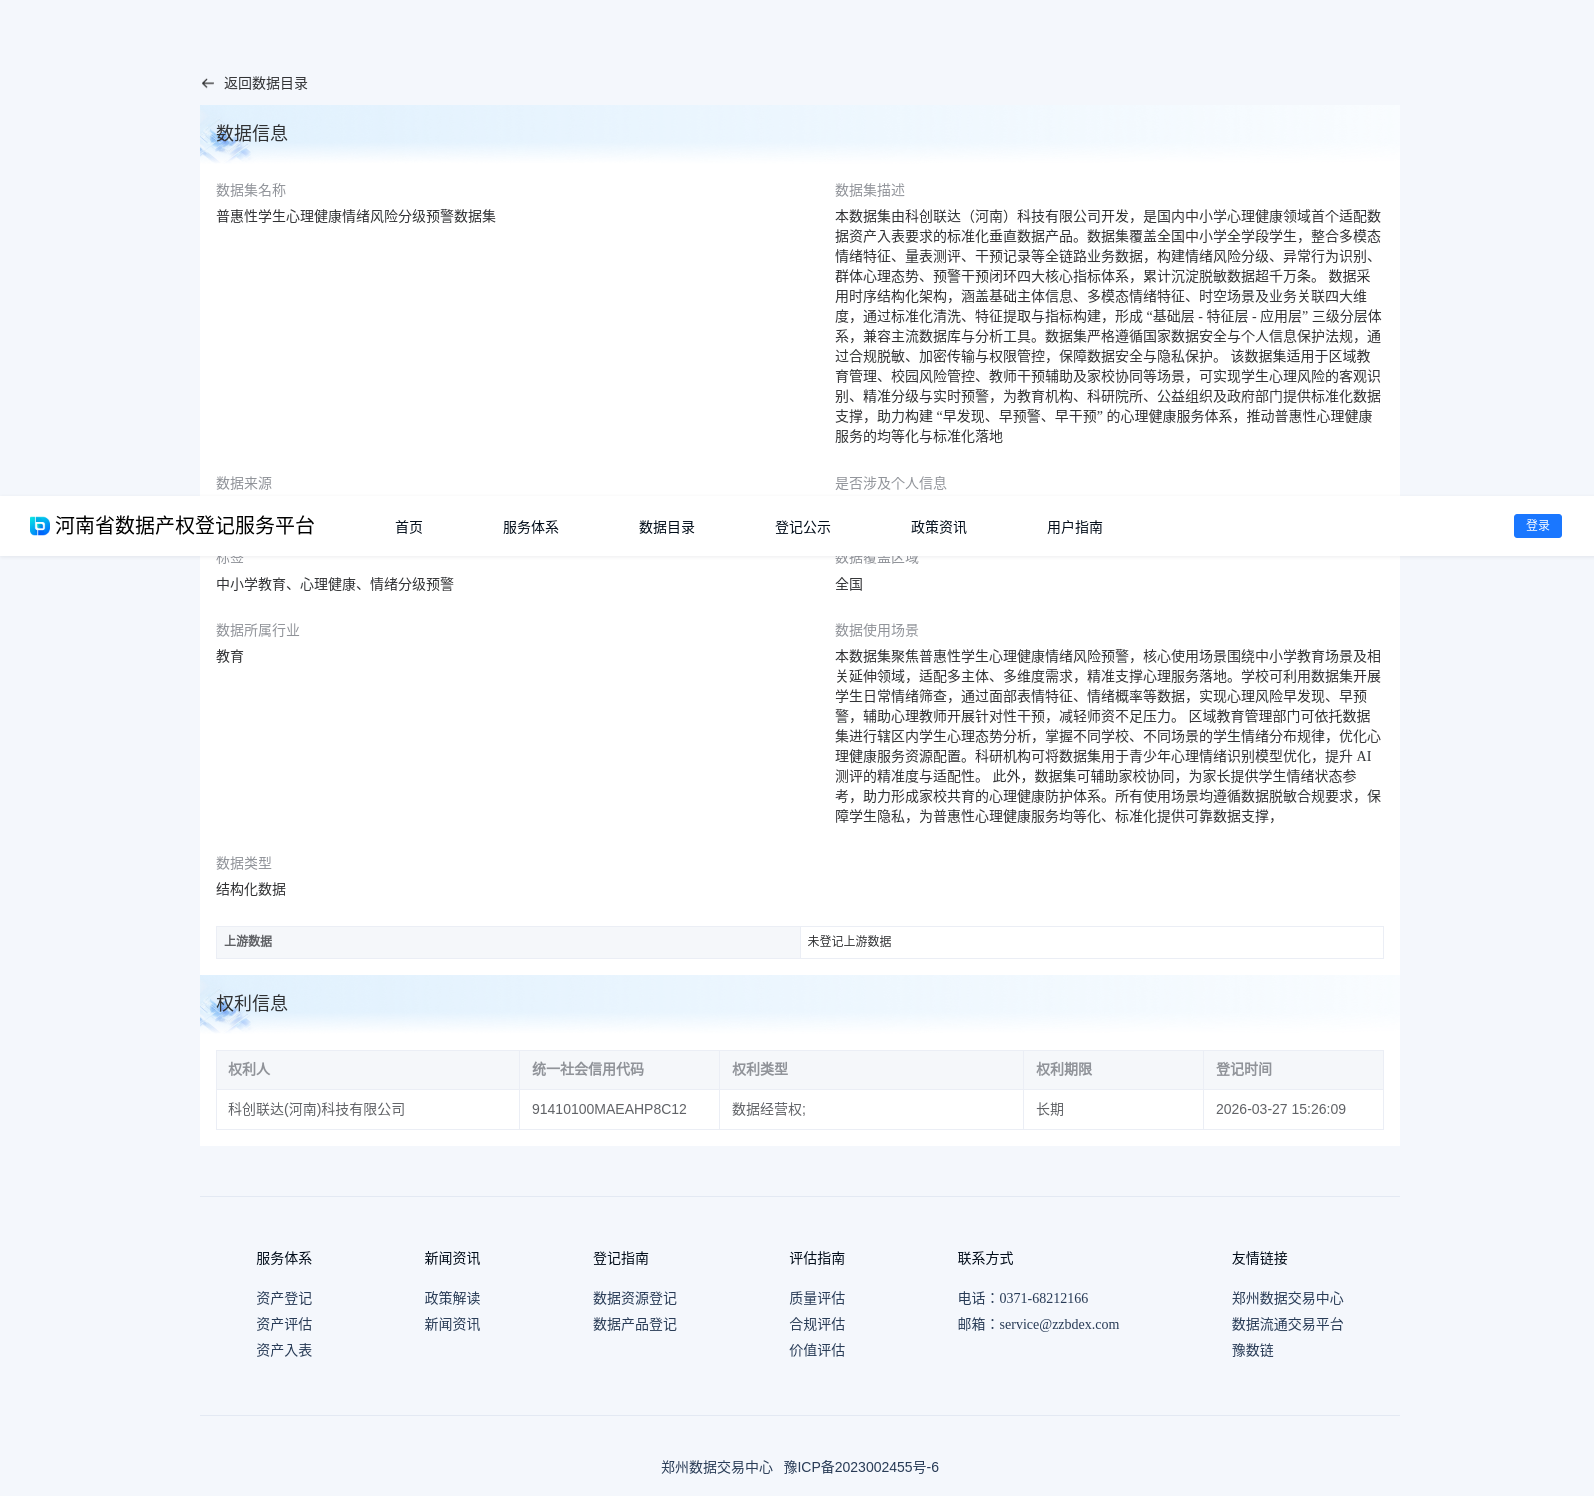Click 科创联达(河南)科技有限公司 table cell

[x=368, y=1109]
